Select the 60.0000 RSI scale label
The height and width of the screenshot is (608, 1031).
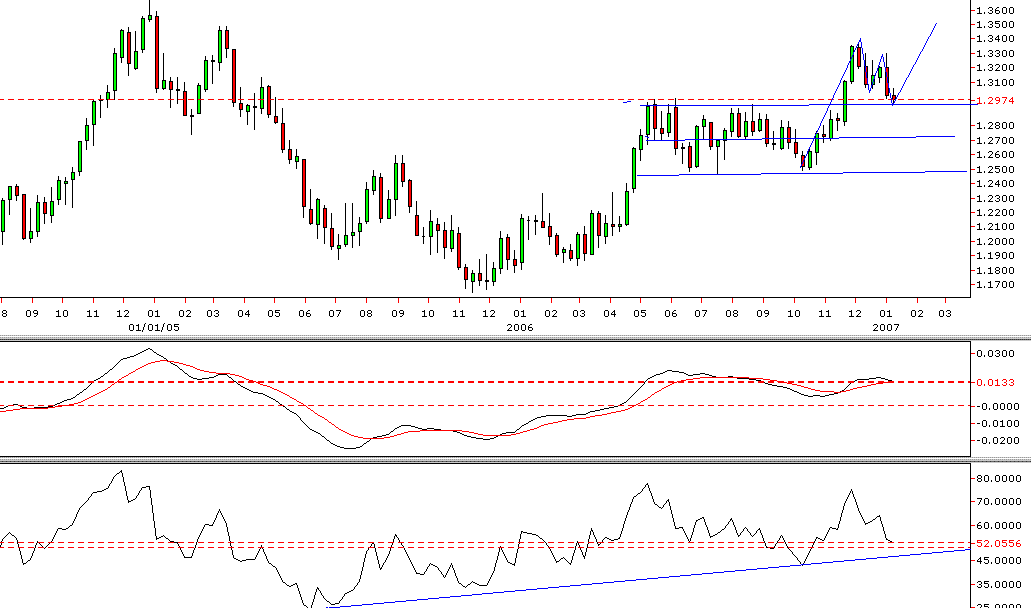(x=999, y=526)
